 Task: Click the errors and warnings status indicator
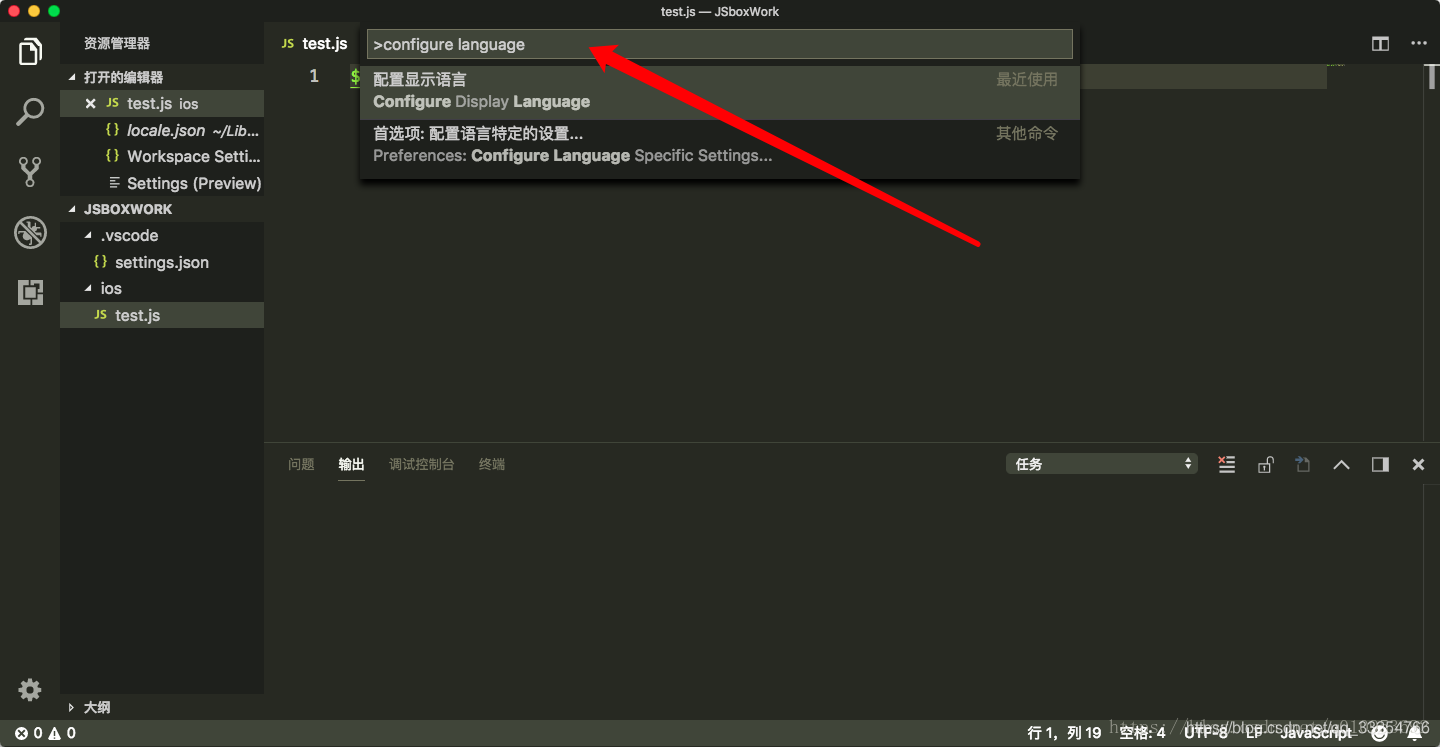click(x=45, y=733)
